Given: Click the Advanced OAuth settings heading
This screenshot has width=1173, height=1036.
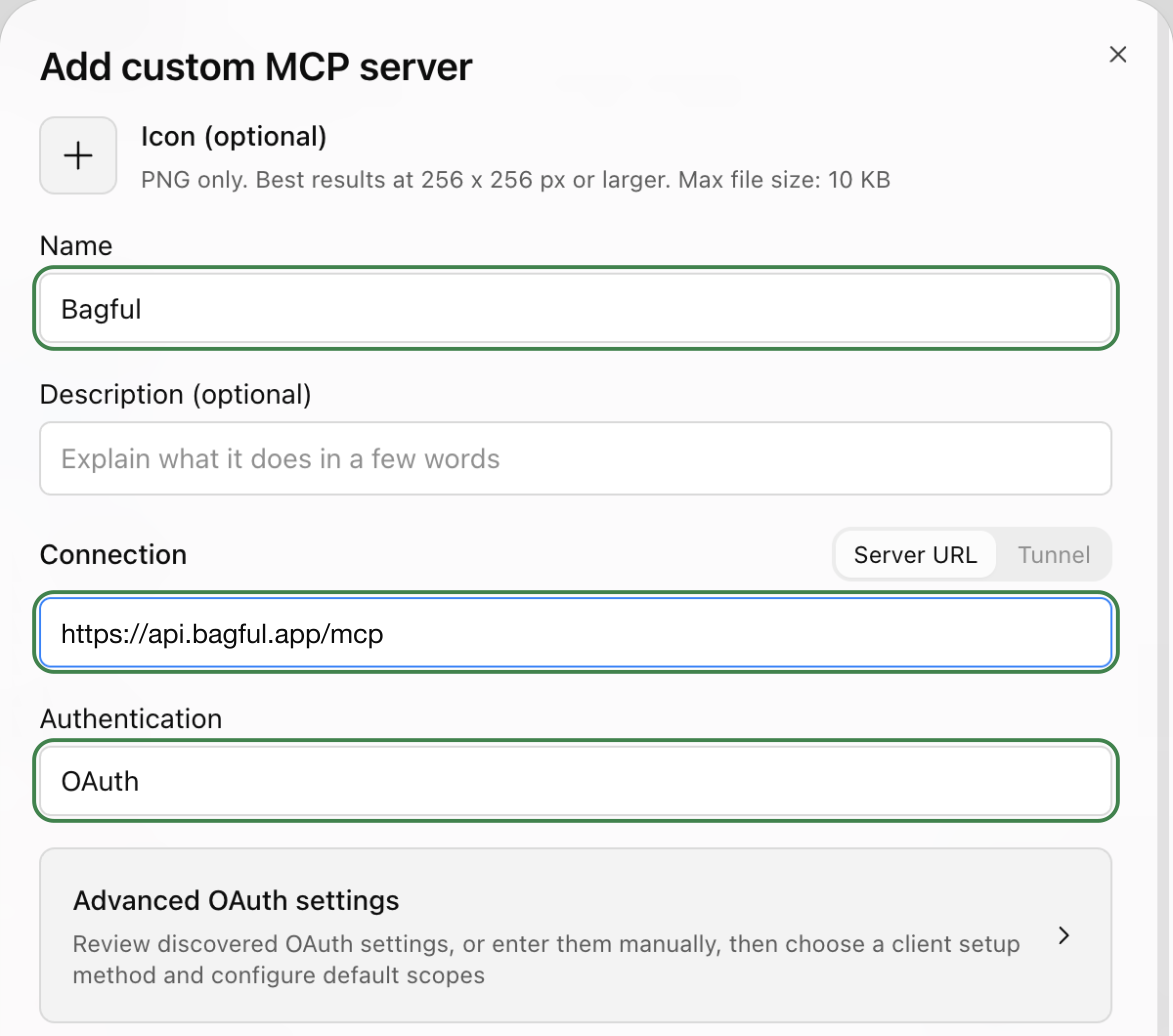Looking at the screenshot, I should tap(236, 901).
